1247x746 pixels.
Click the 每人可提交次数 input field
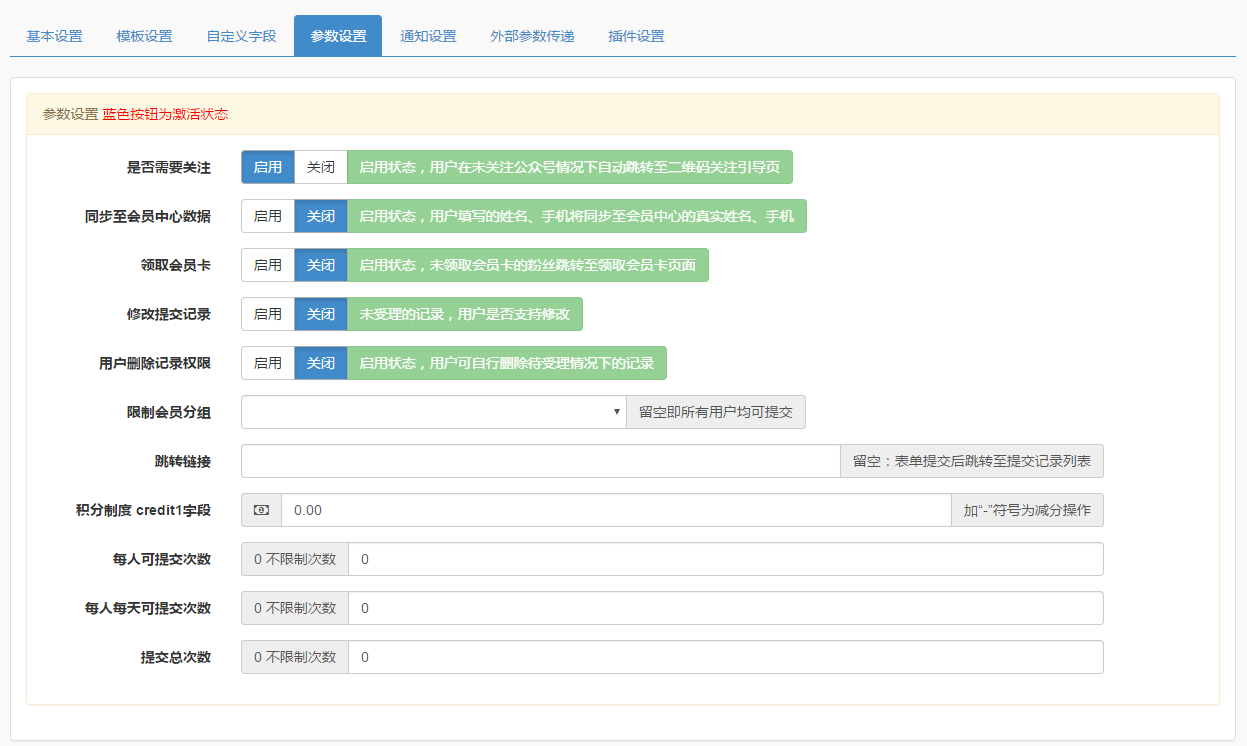[726, 559]
